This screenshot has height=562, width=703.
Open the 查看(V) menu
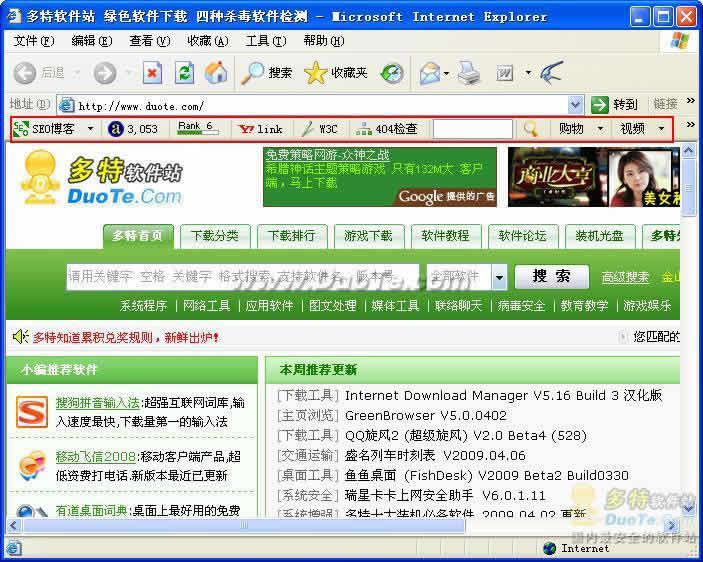[x=150, y=41]
